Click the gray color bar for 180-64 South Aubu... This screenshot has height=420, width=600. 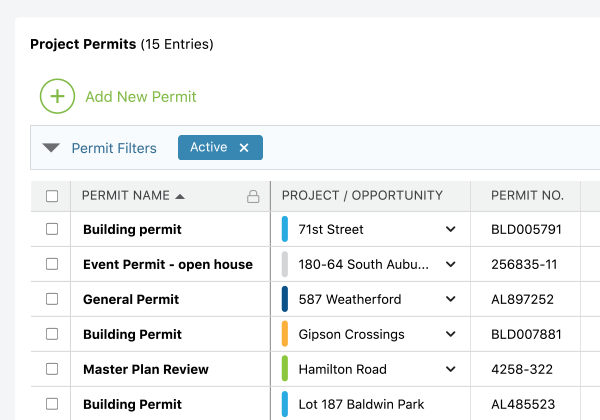[285, 264]
